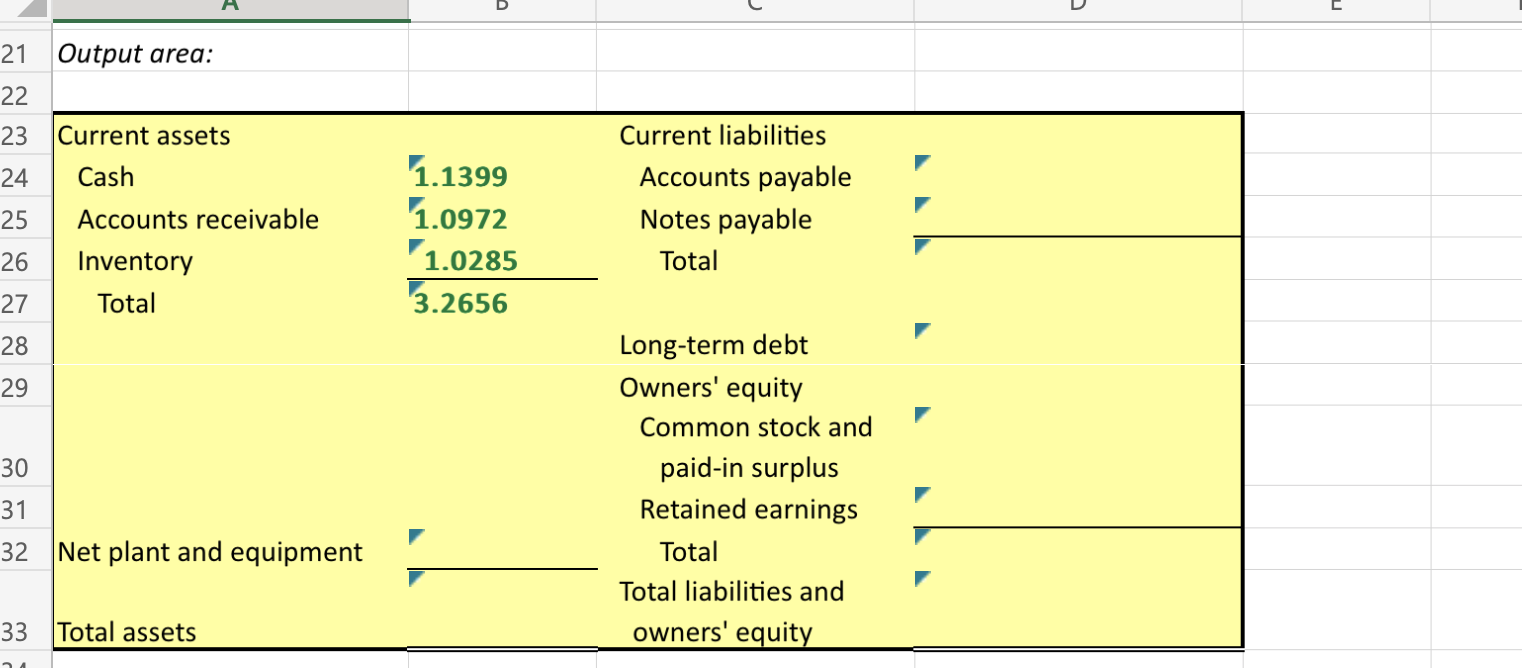Click the 'Retained earnings' label cell

pos(755,508)
